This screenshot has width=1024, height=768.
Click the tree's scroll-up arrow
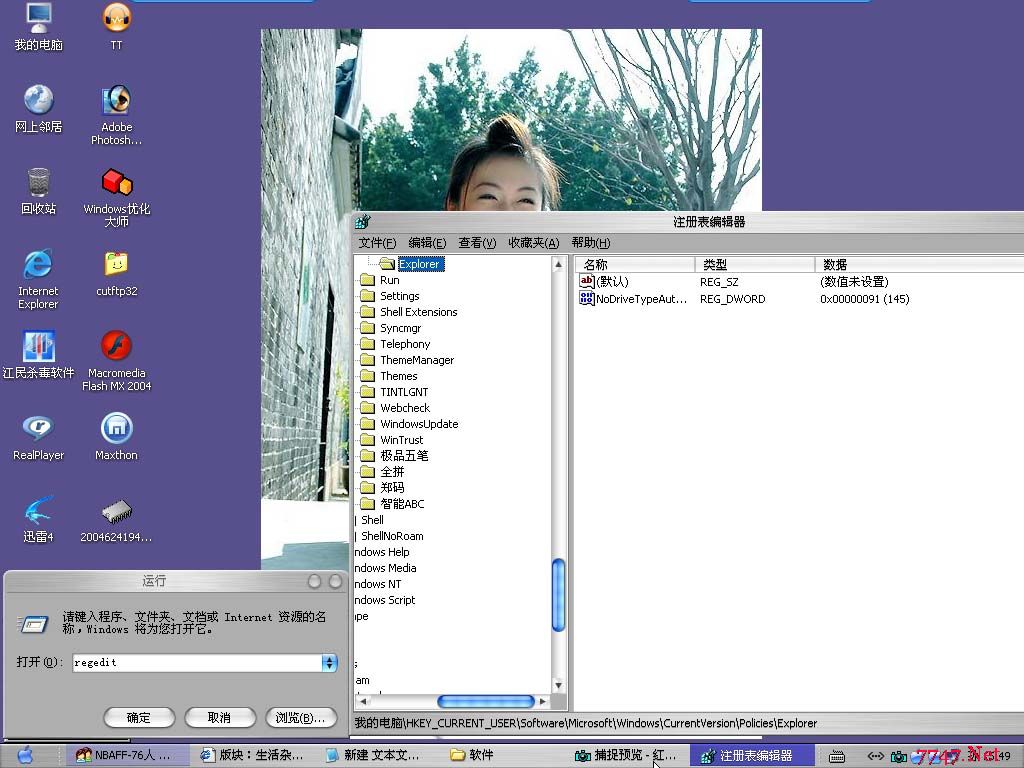[558, 264]
